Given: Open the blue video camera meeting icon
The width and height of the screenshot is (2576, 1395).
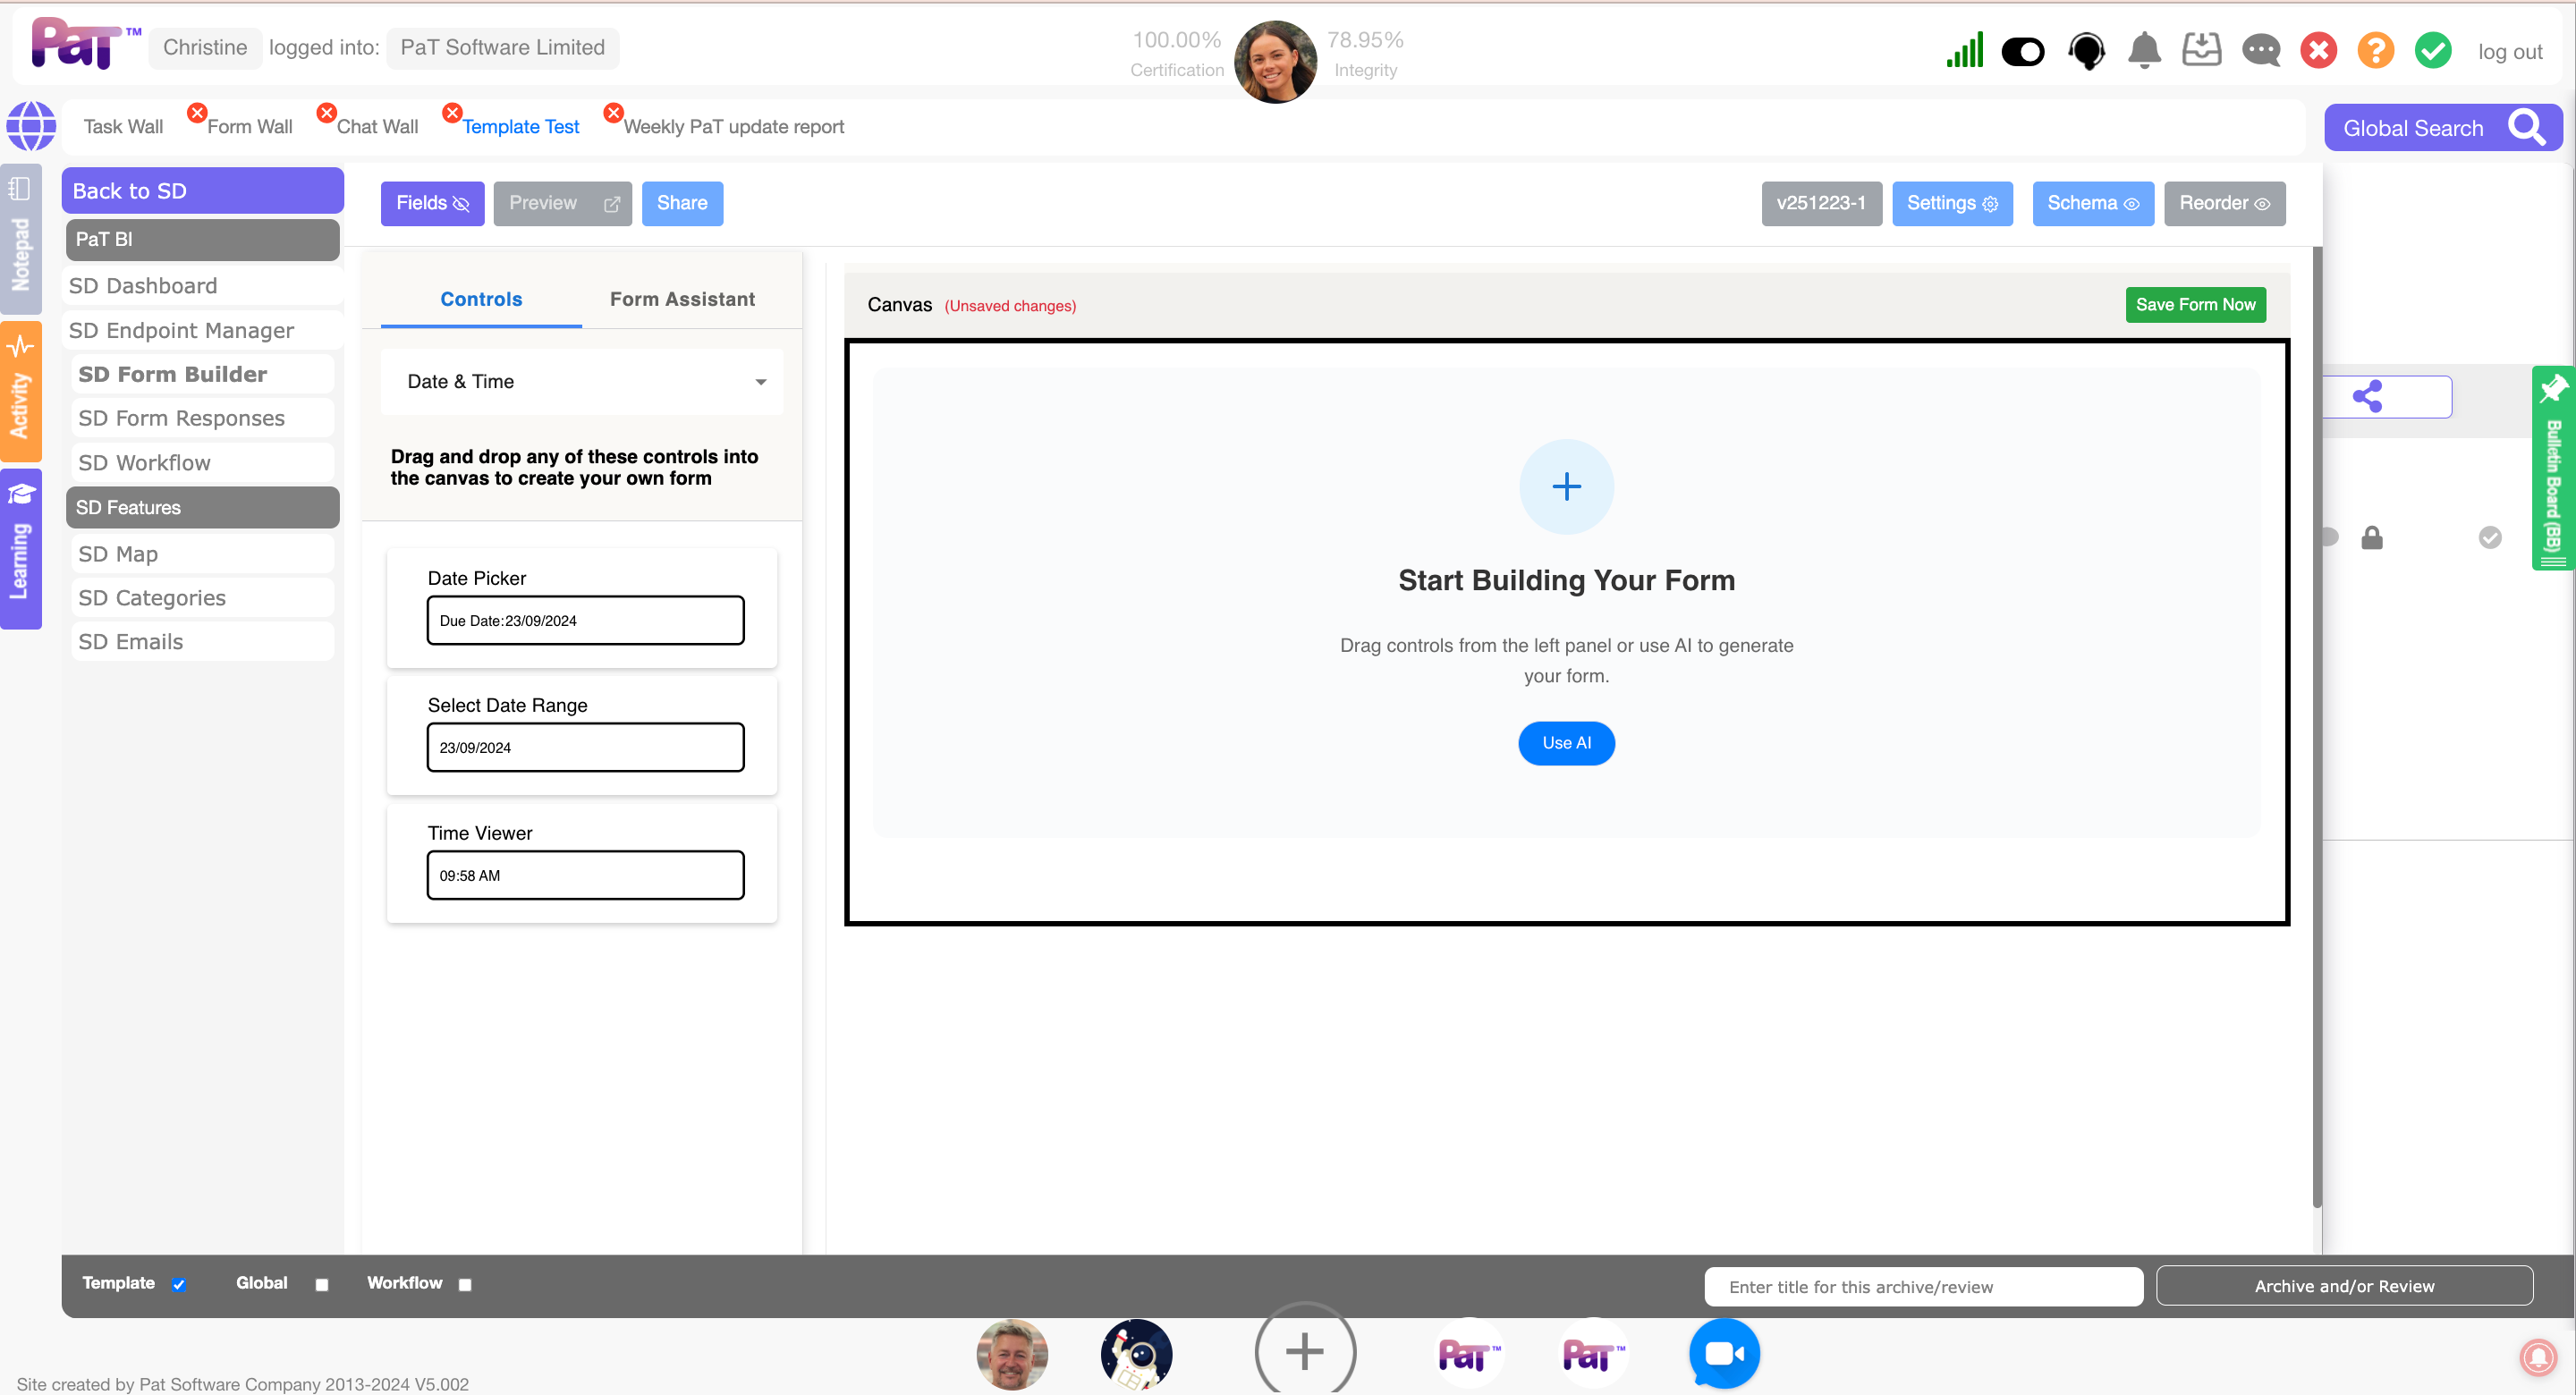Looking at the screenshot, I should pos(1723,1353).
